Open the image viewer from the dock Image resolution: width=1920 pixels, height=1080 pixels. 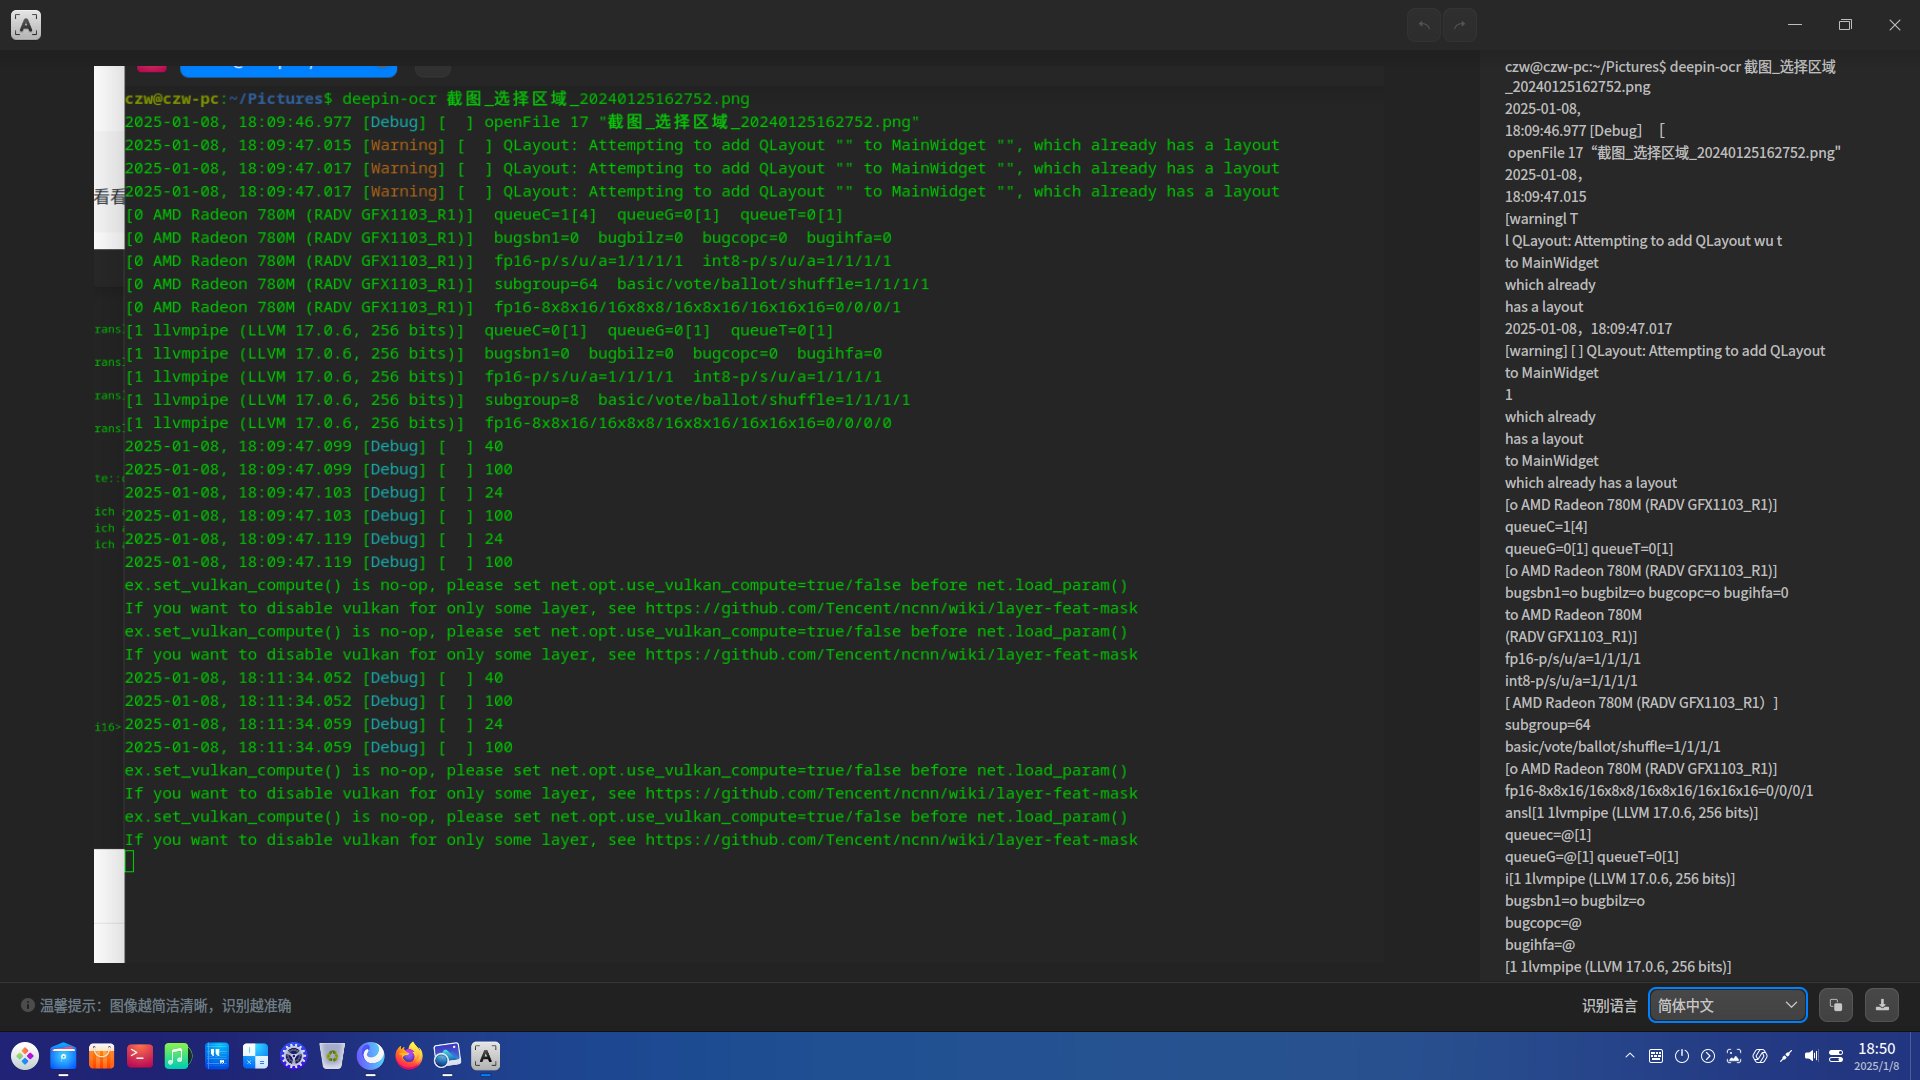[x=447, y=1056]
